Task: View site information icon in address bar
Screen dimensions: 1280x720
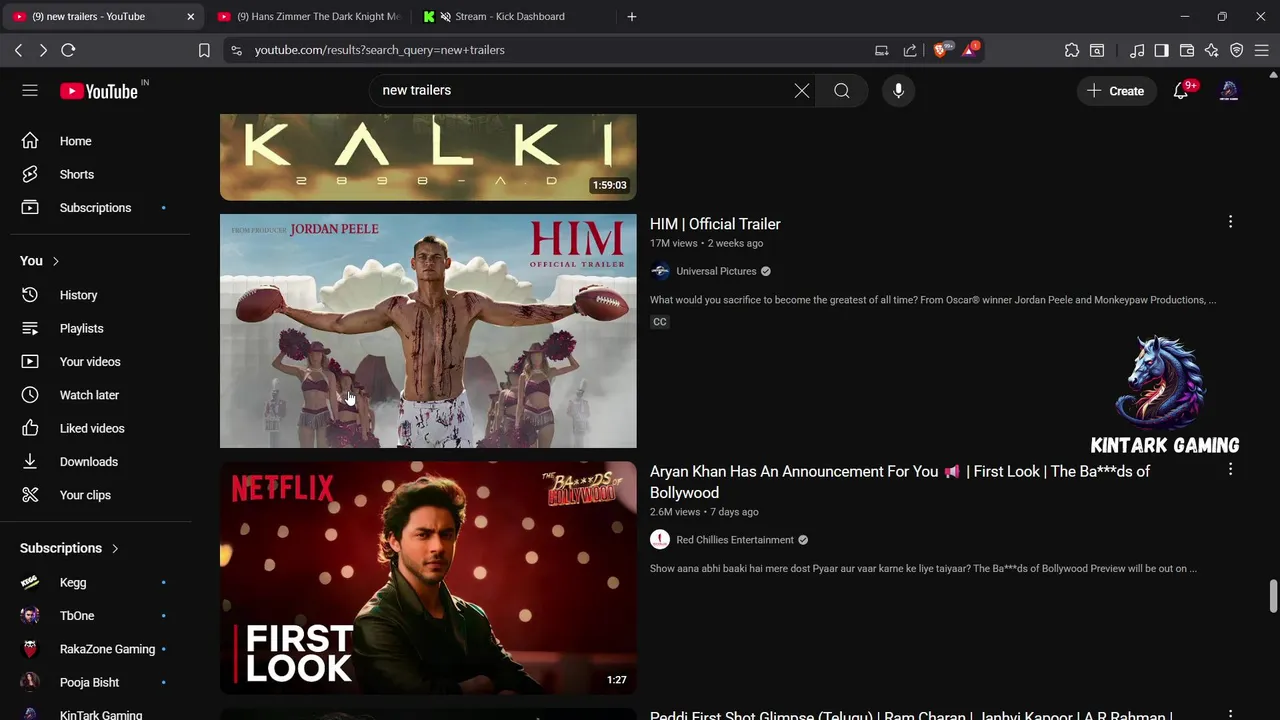Action: [x=235, y=50]
